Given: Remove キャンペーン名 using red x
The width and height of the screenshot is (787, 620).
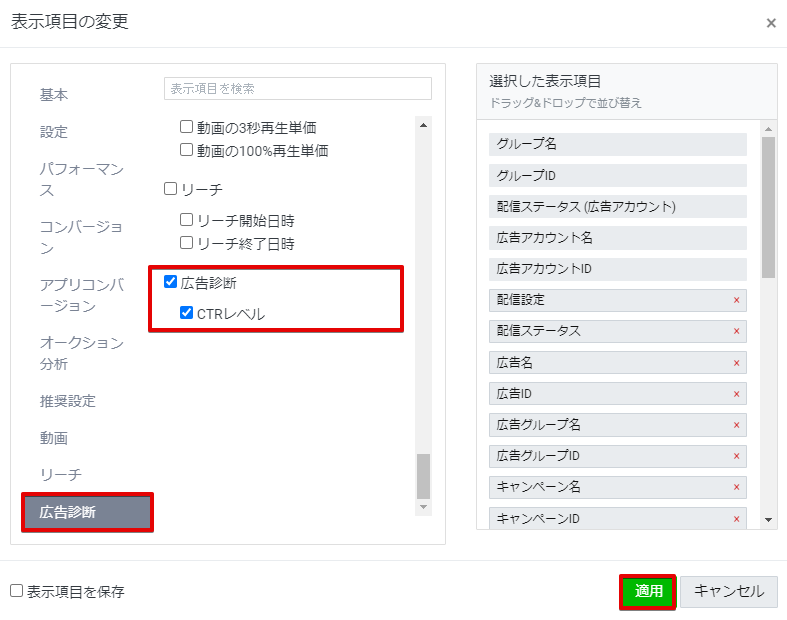Looking at the screenshot, I should coord(736,487).
